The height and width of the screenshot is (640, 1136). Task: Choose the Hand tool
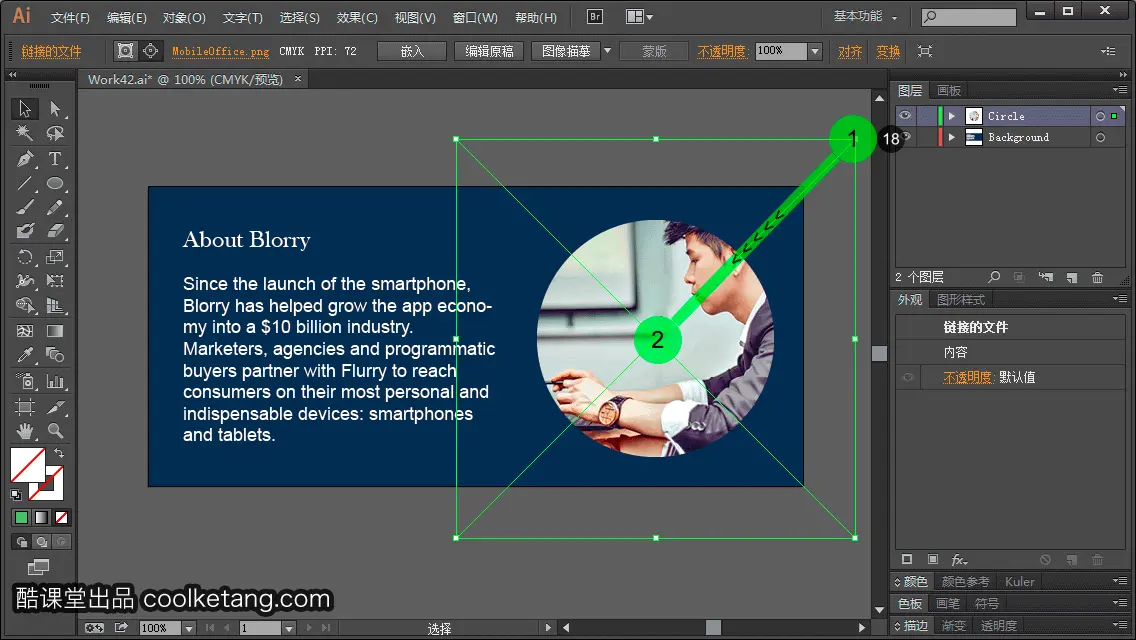coord(25,431)
